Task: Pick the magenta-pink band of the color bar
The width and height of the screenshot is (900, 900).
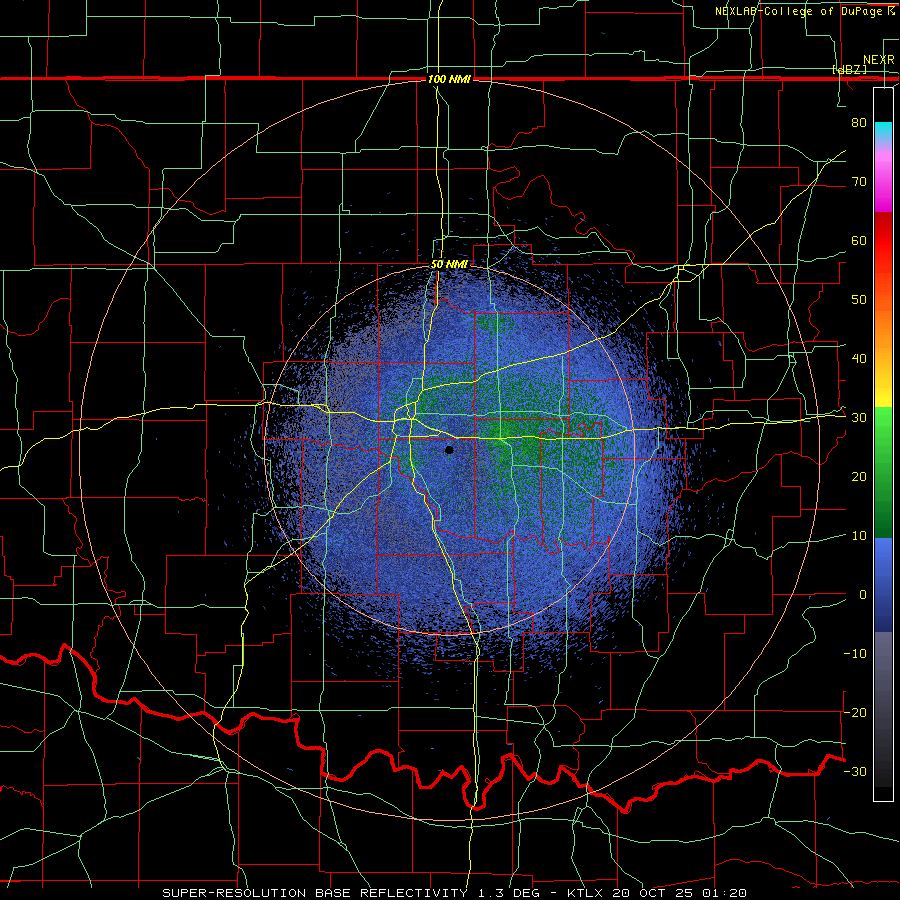Action: point(883,181)
